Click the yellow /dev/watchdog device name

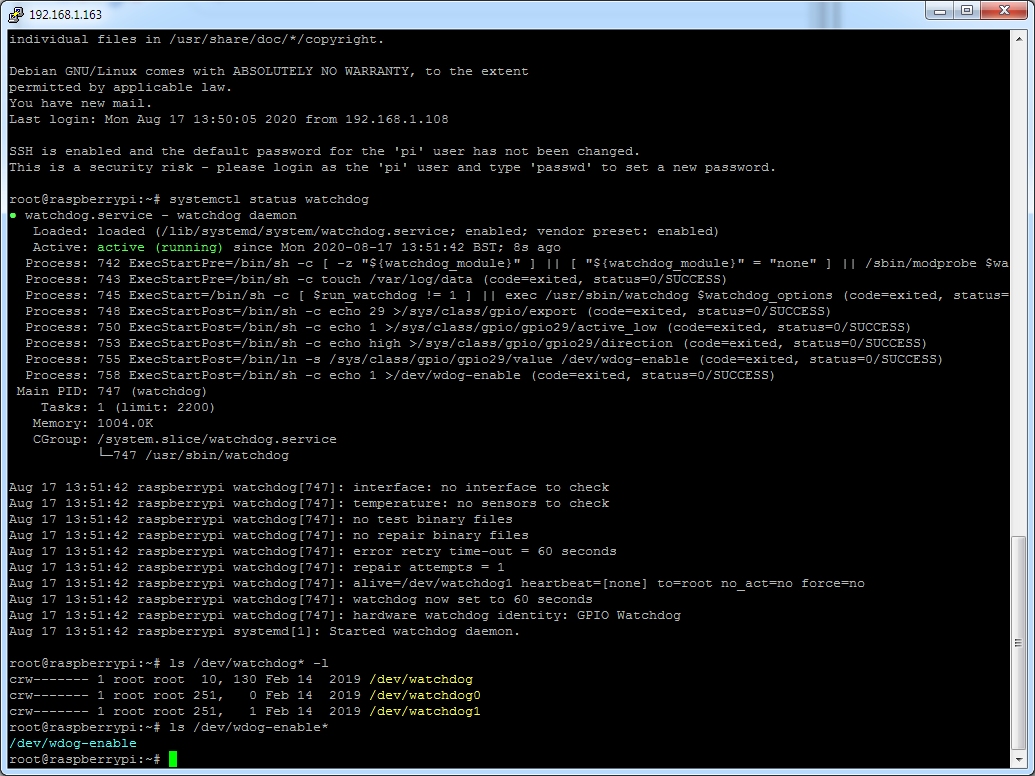[420, 680]
